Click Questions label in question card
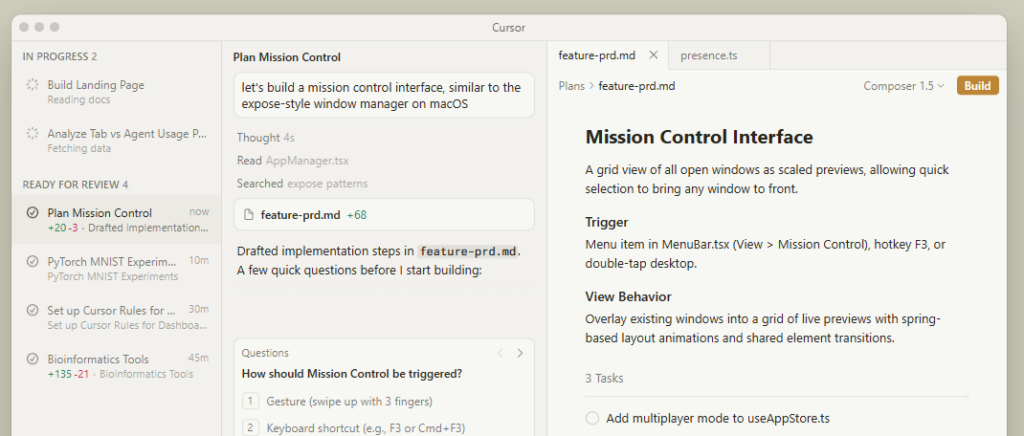 pyautogui.click(x=265, y=353)
